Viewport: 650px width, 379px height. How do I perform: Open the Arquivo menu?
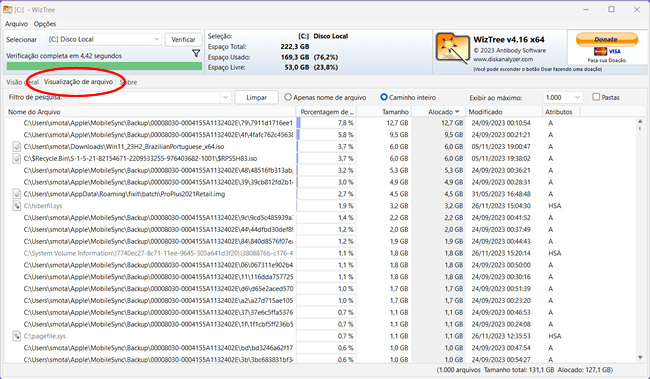click(16, 24)
